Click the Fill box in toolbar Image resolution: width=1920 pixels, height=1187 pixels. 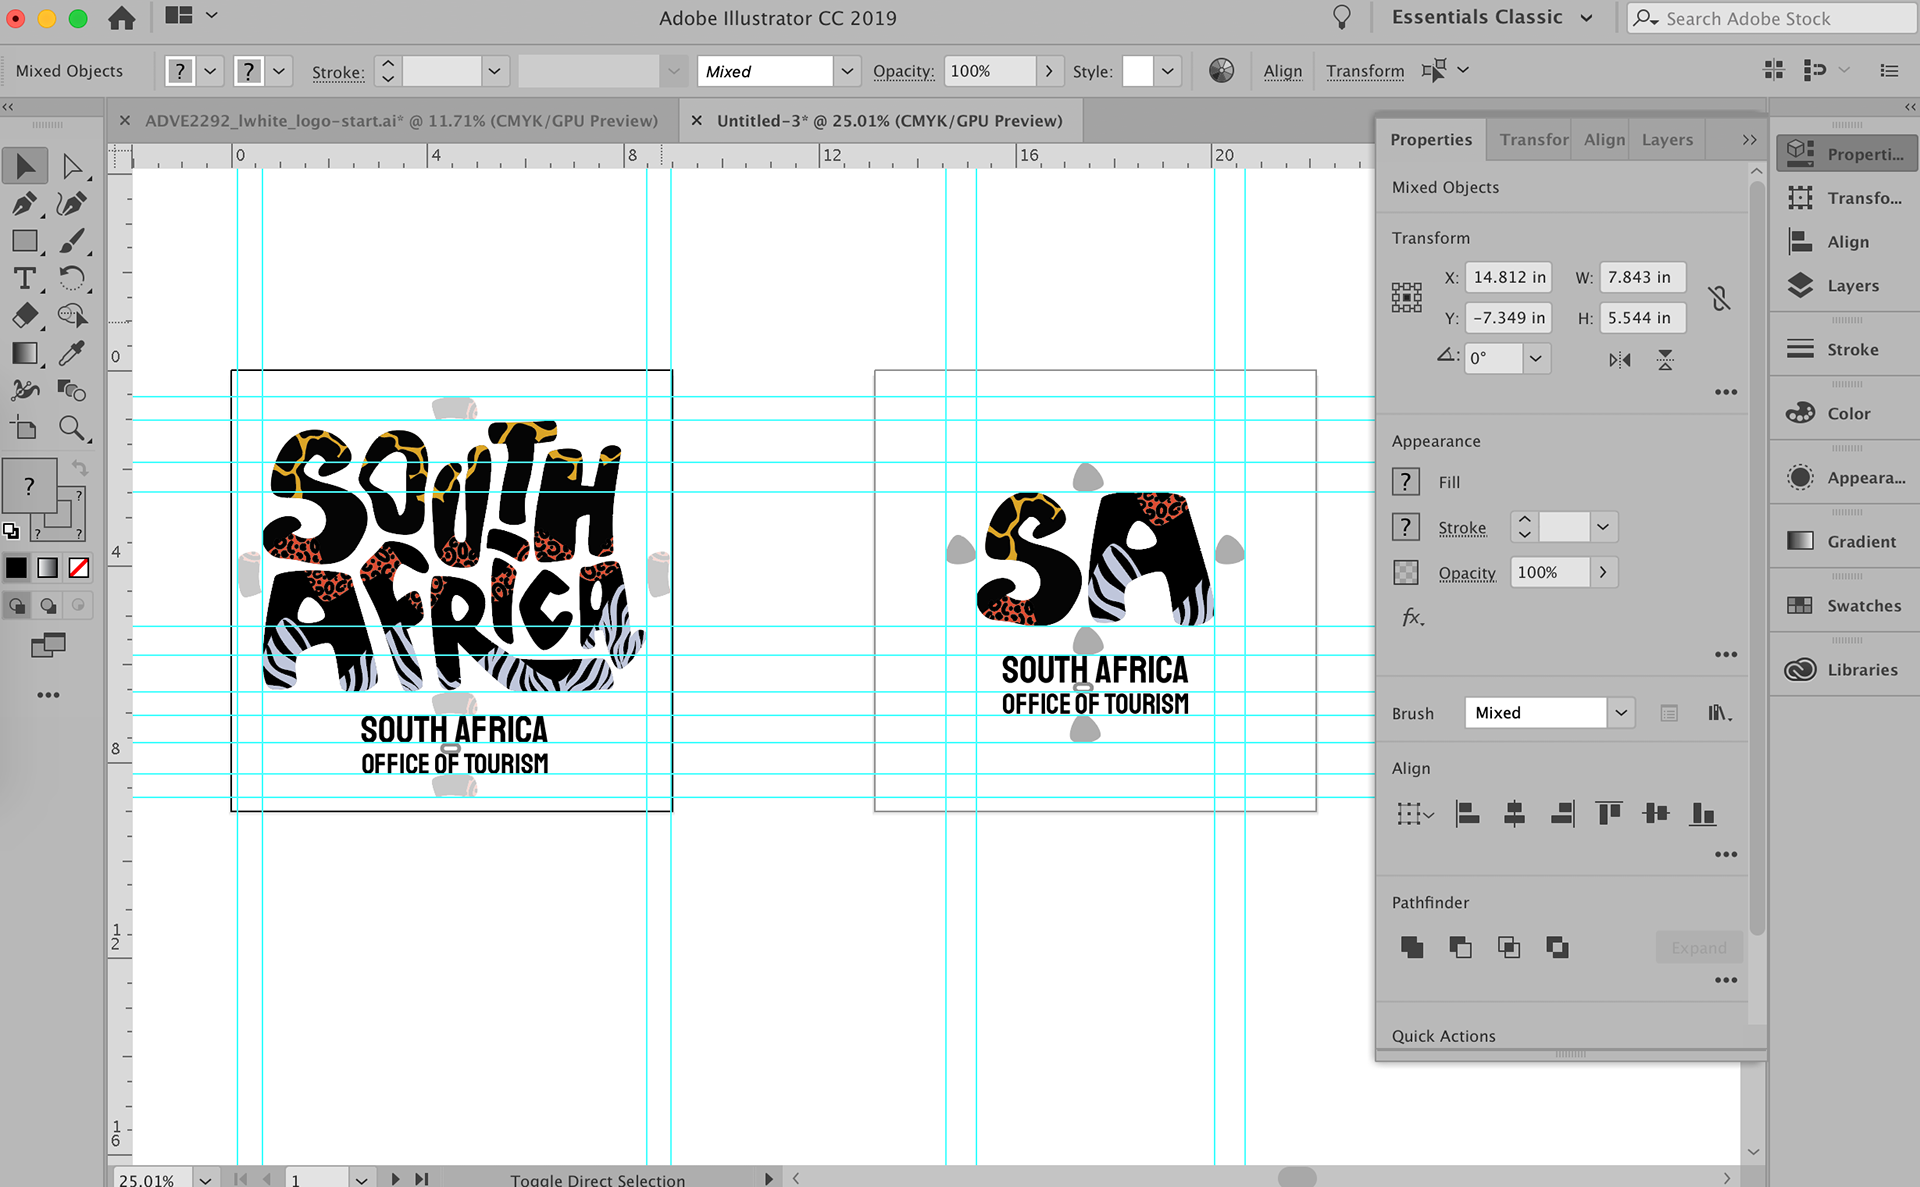[x=29, y=487]
